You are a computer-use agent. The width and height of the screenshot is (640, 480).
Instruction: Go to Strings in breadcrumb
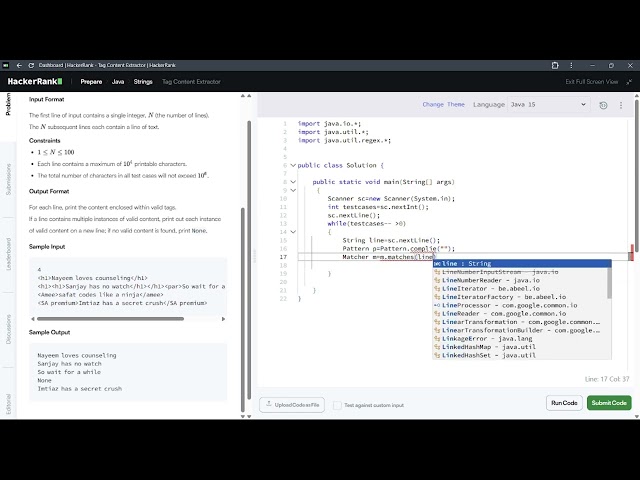(x=143, y=82)
